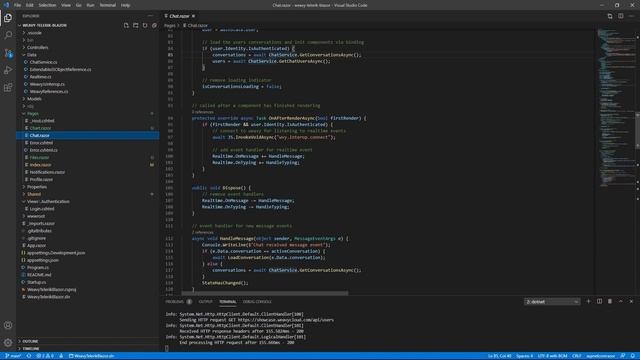Expand the Models folder

point(34,99)
